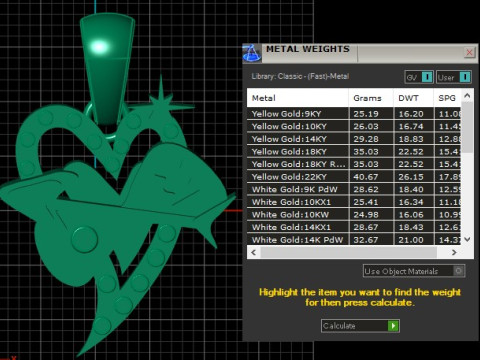Sort by the Grams column header
Image resolution: width=480 pixels, height=360 pixels.
tap(371, 98)
